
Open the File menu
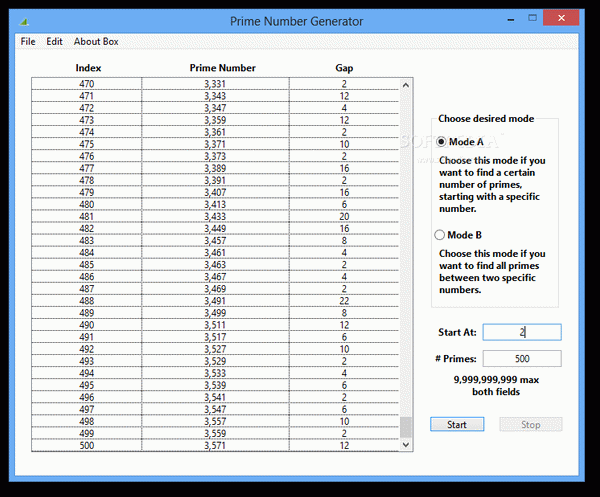(x=28, y=42)
